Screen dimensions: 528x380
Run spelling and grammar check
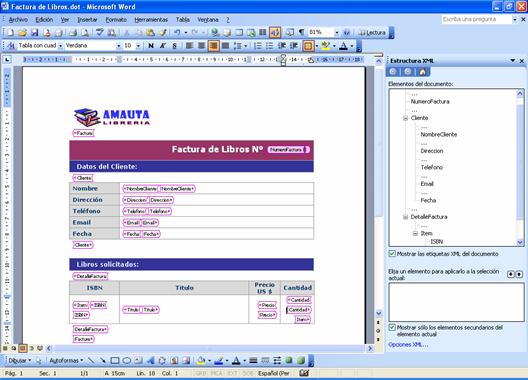pyautogui.click(x=100, y=33)
